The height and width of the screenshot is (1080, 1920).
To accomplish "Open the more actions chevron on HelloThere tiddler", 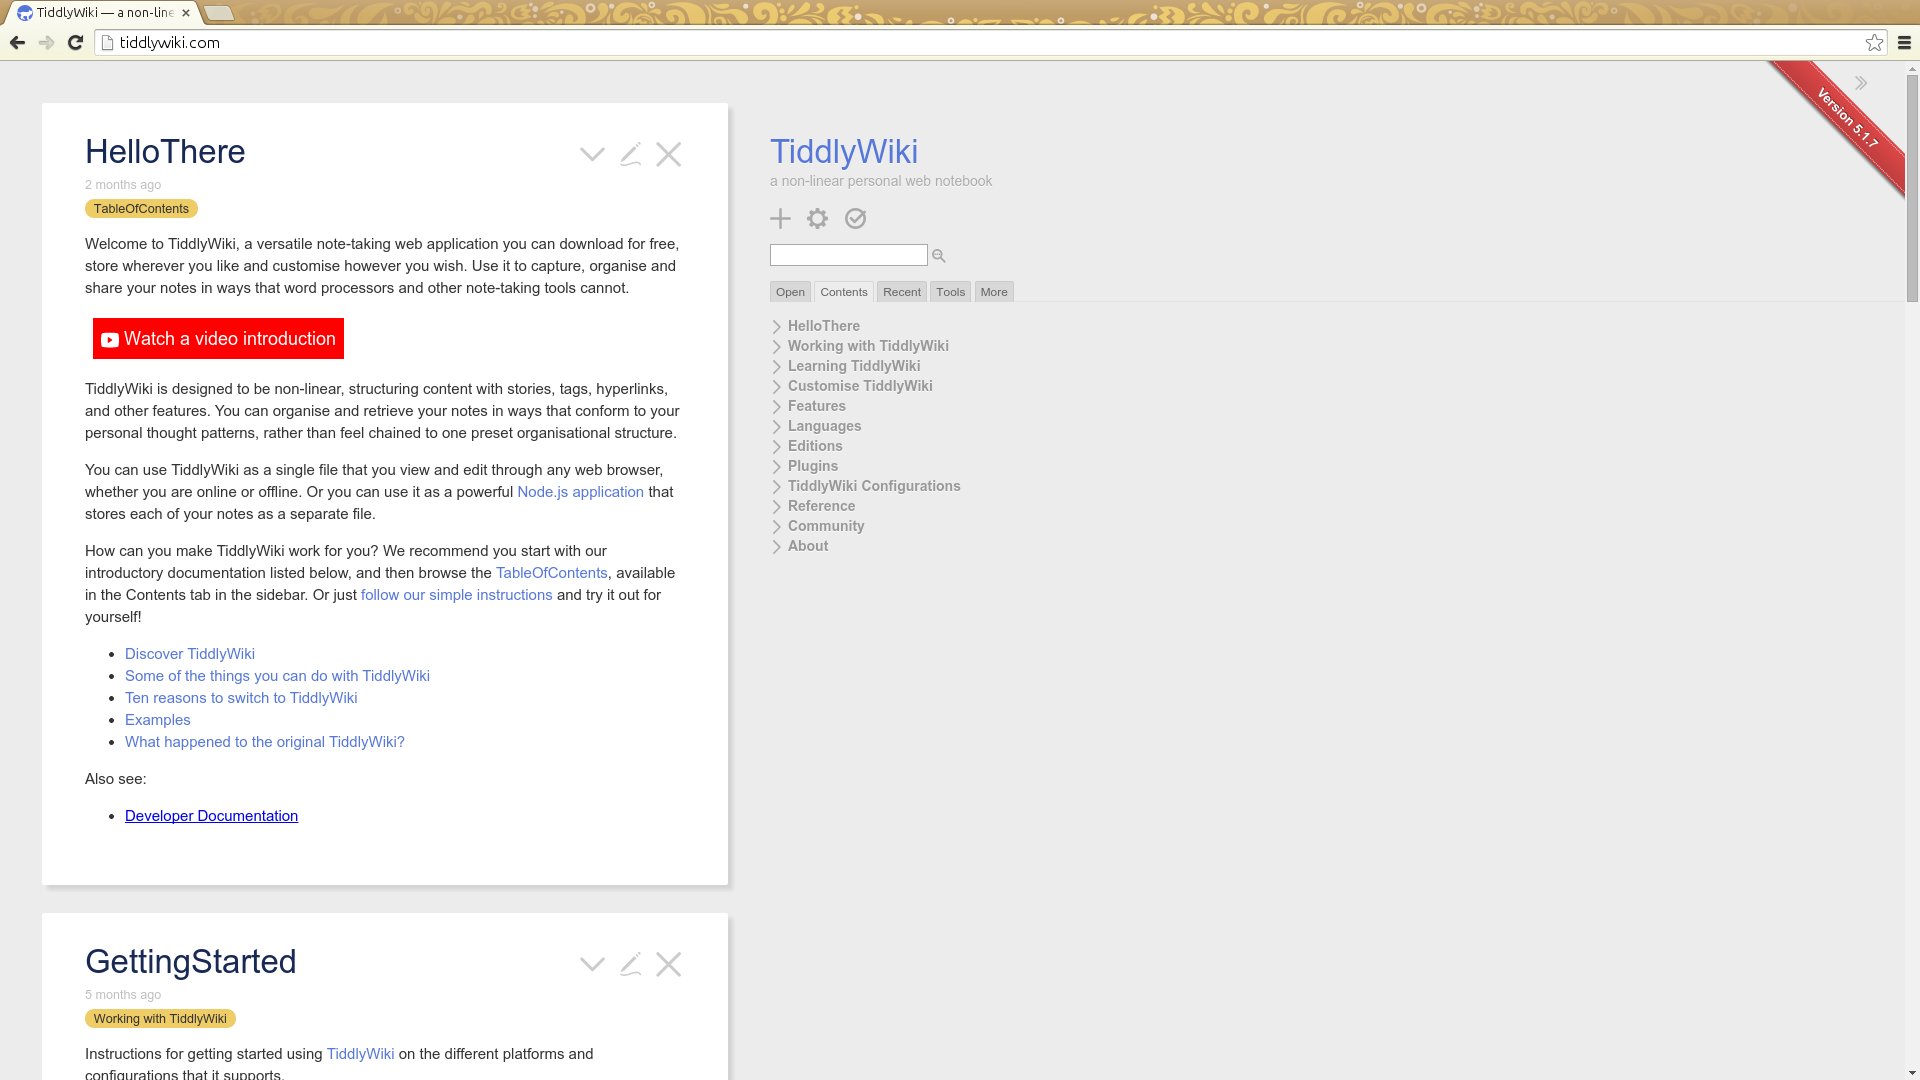I will click(592, 154).
